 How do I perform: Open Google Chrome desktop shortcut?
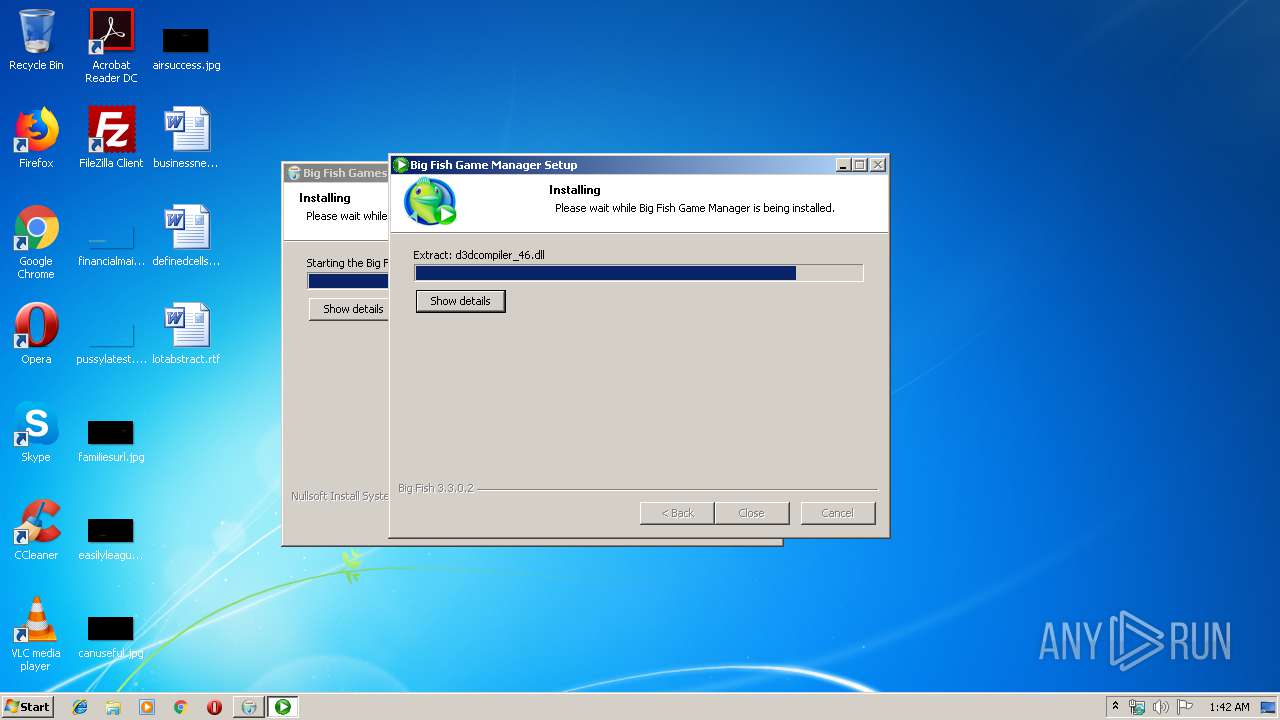(x=36, y=243)
